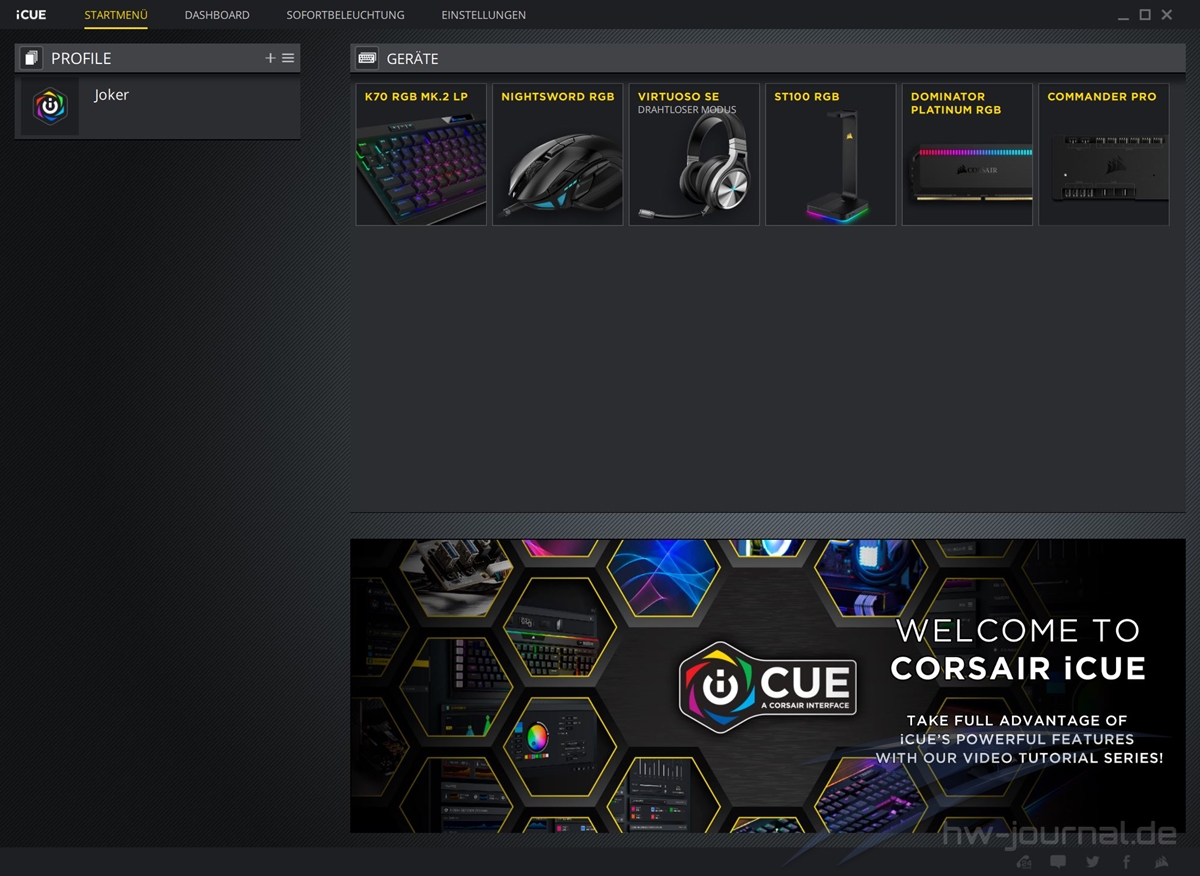
Task: Open the Facebook icon in footer
Action: click(1127, 862)
